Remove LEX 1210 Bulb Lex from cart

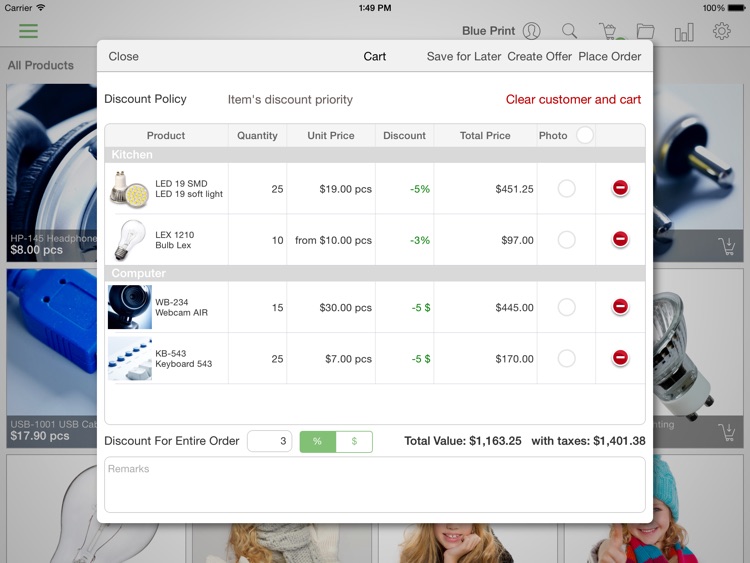pyautogui.click(x=620, y=239)
